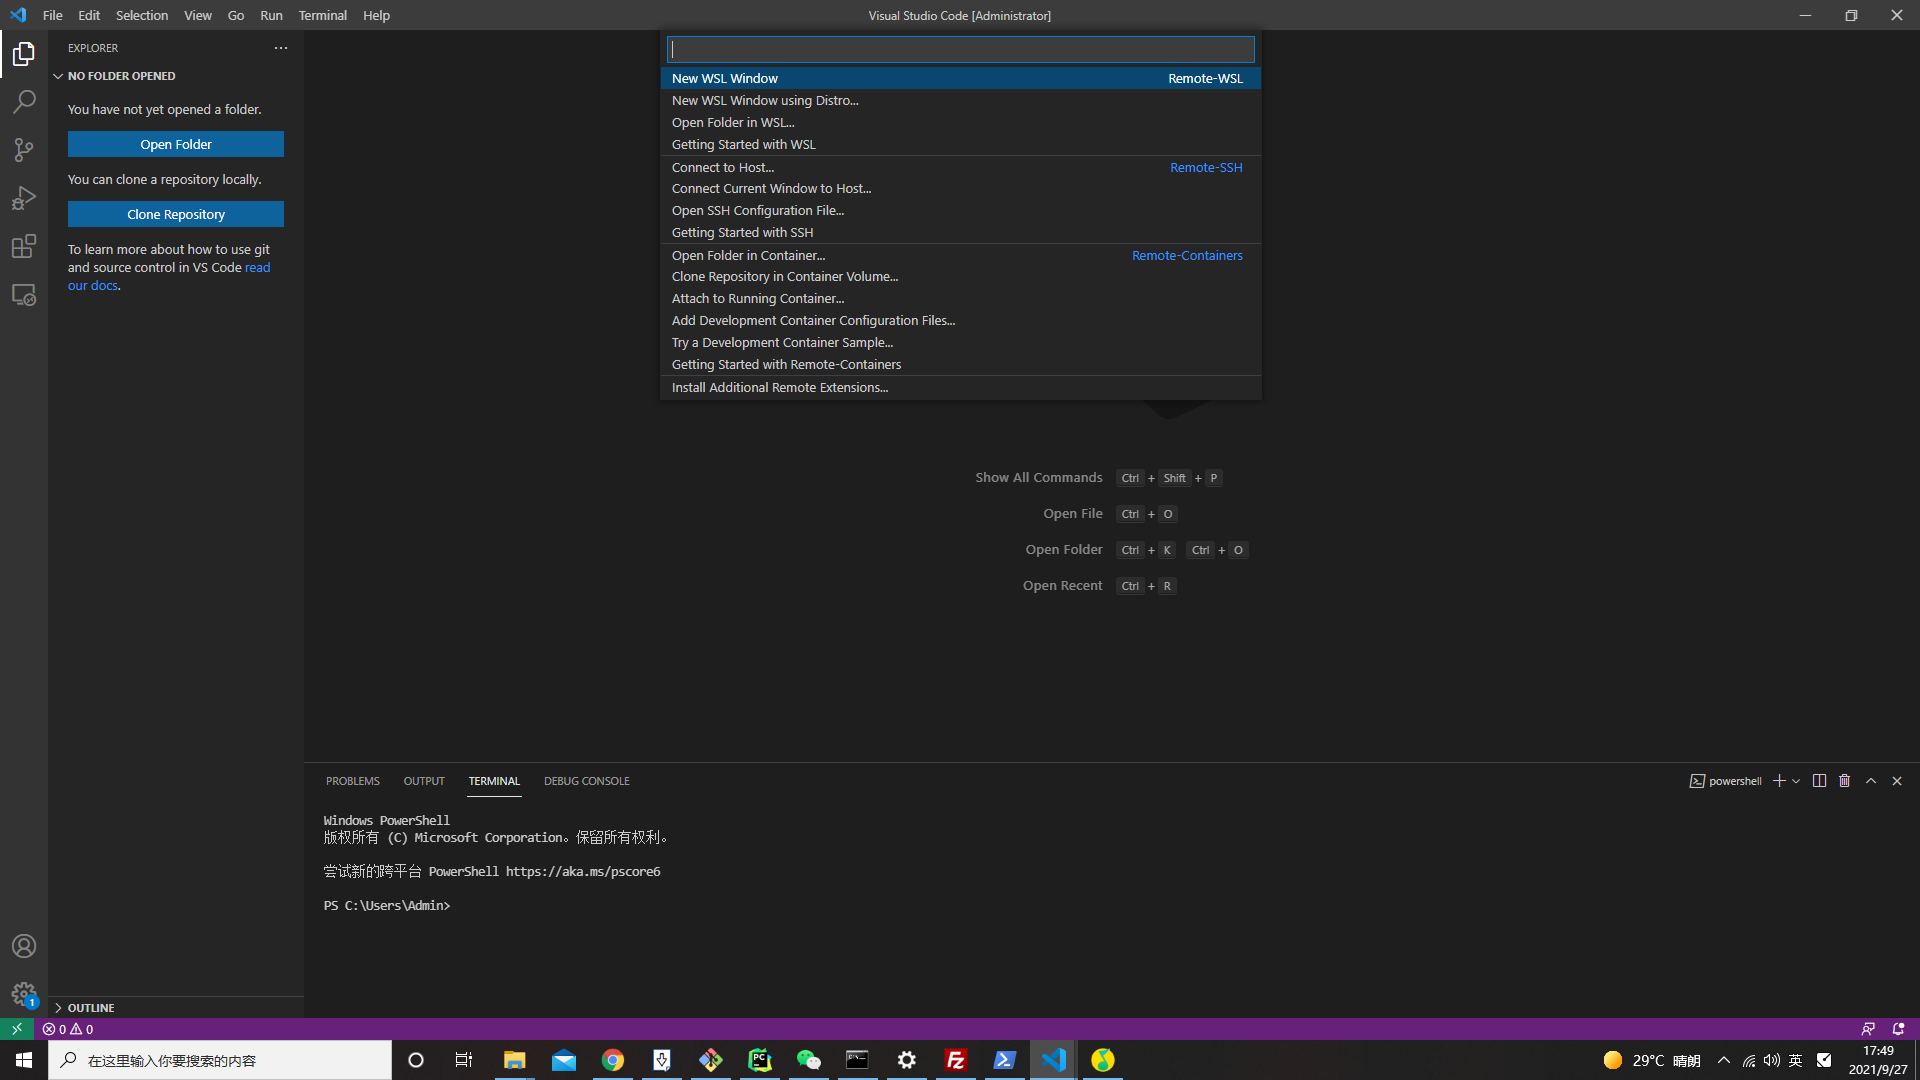1920x1080 pixels.
Task: Switch to the Debug Console tab
Action: 586,781
